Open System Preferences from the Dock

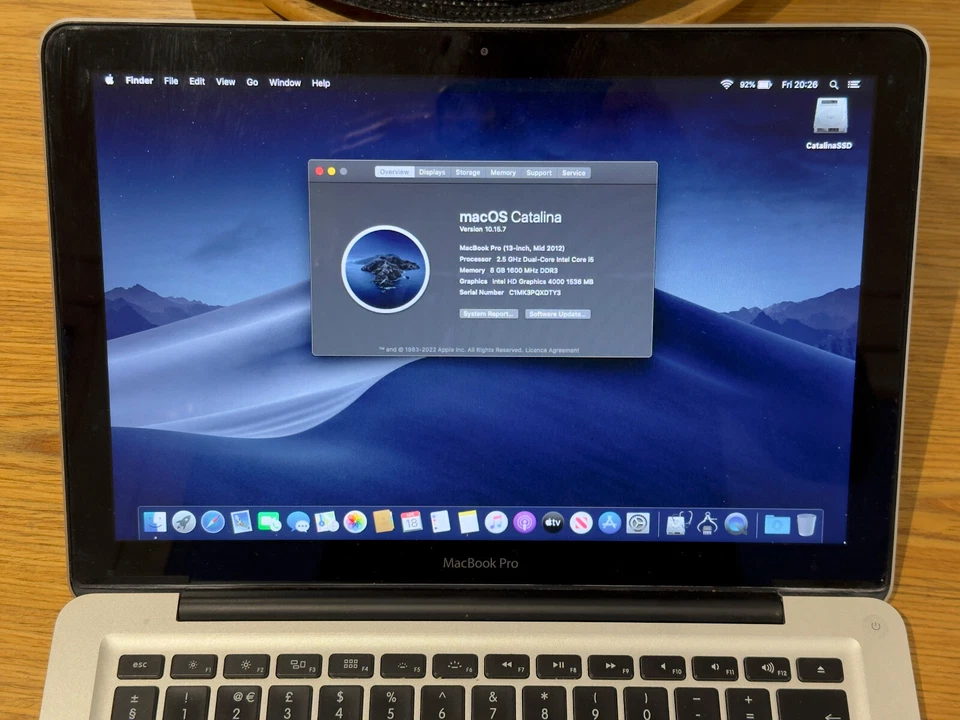click(x=639, y=522)
